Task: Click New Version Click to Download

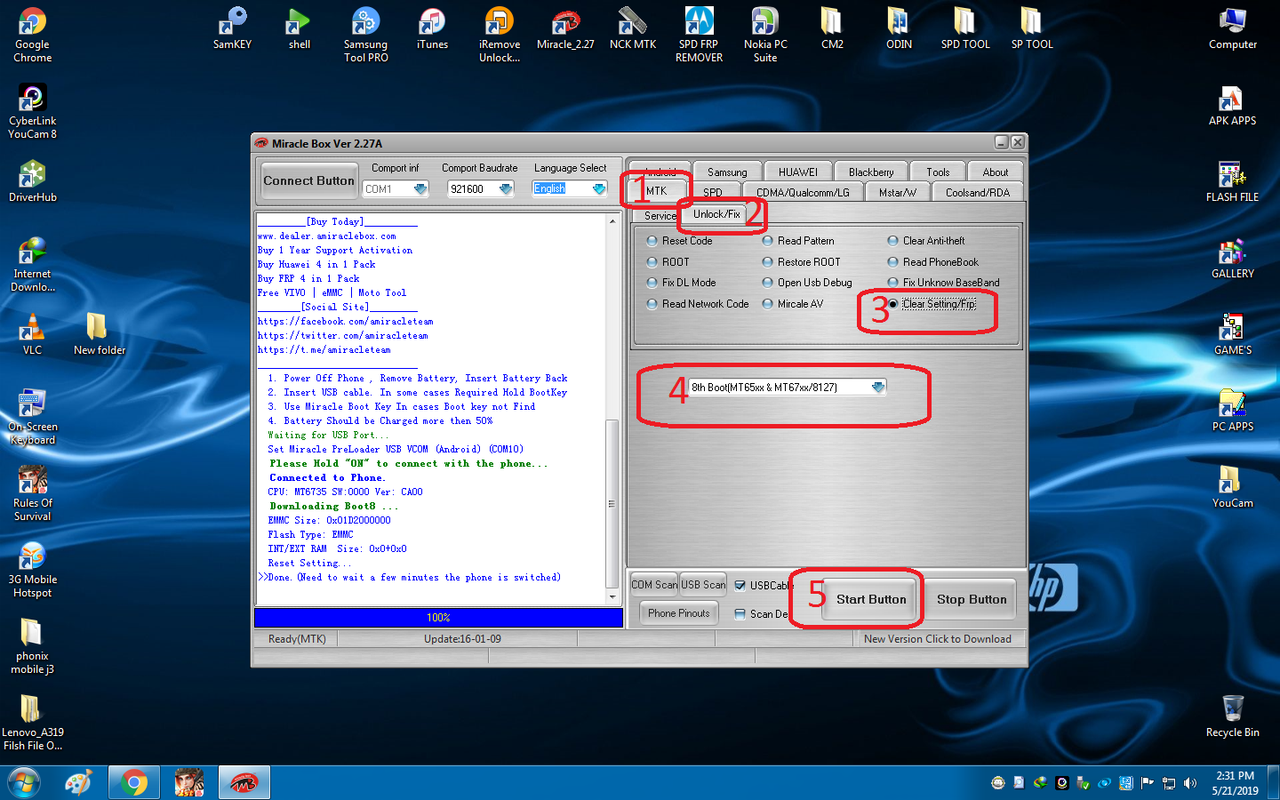Action: click(x=937, y=639)
